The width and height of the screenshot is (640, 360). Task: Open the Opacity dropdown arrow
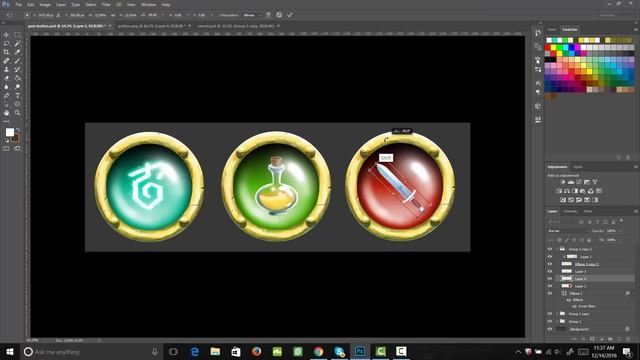(621, 231)
